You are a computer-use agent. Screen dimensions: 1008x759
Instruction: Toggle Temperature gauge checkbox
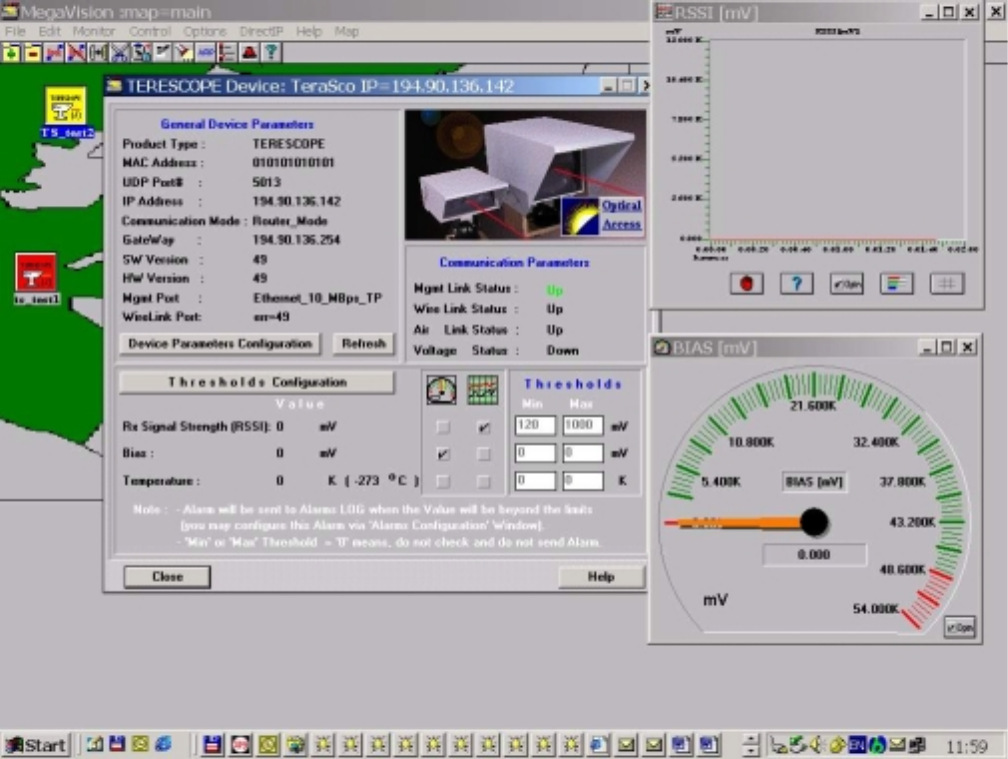442,481
